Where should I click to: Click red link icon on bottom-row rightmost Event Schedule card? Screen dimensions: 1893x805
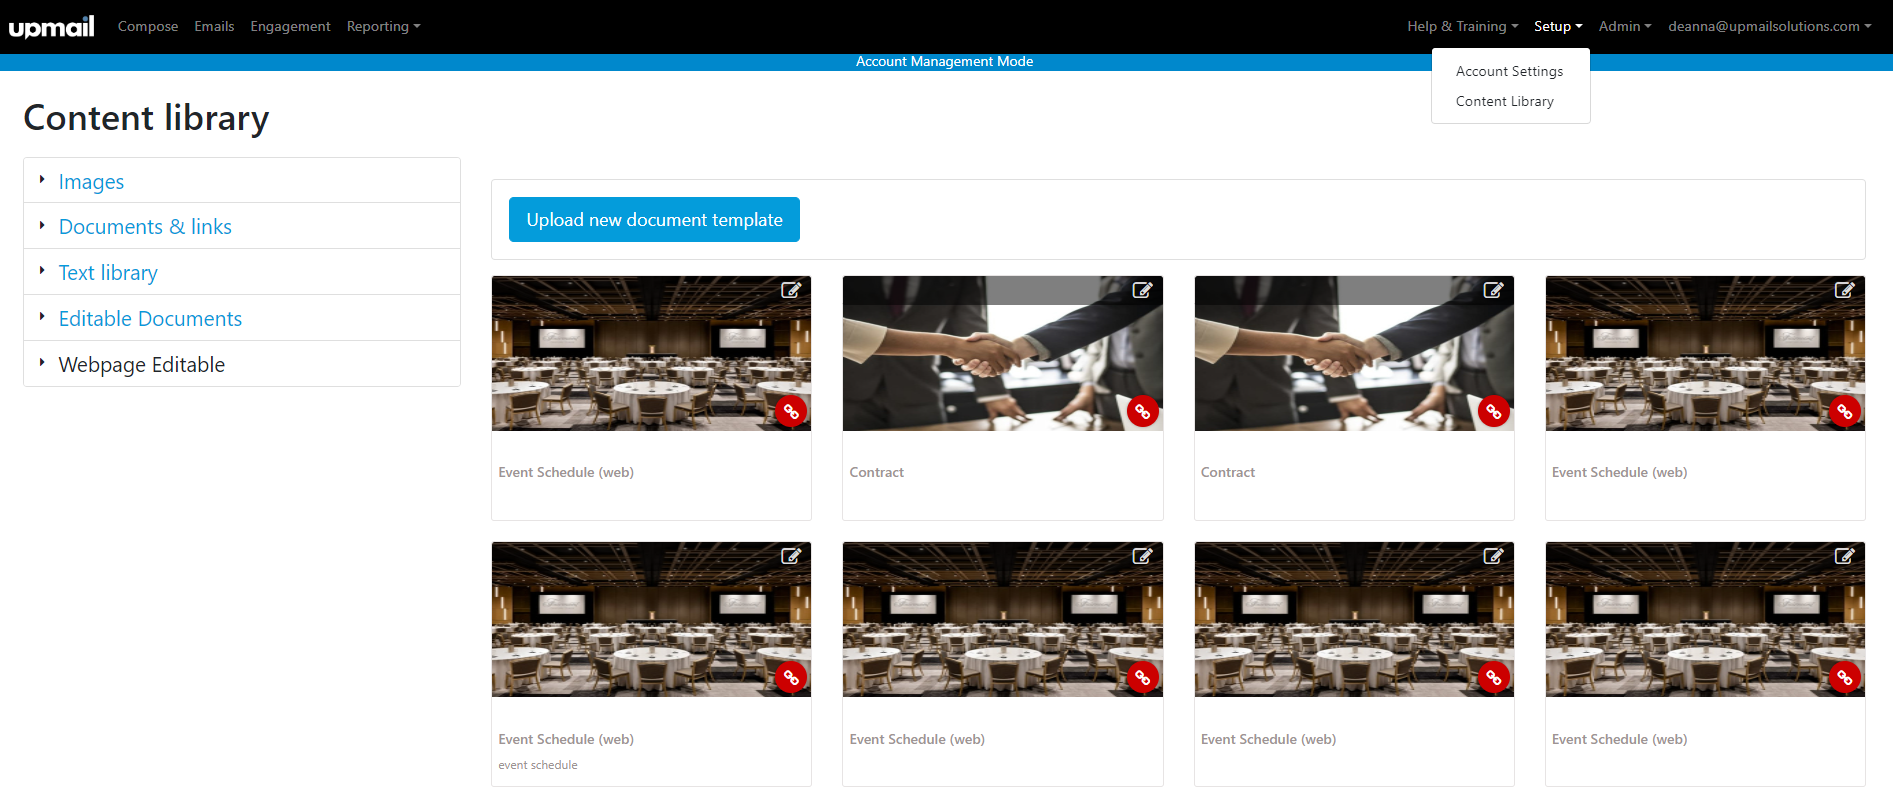tap(1845, 677)
